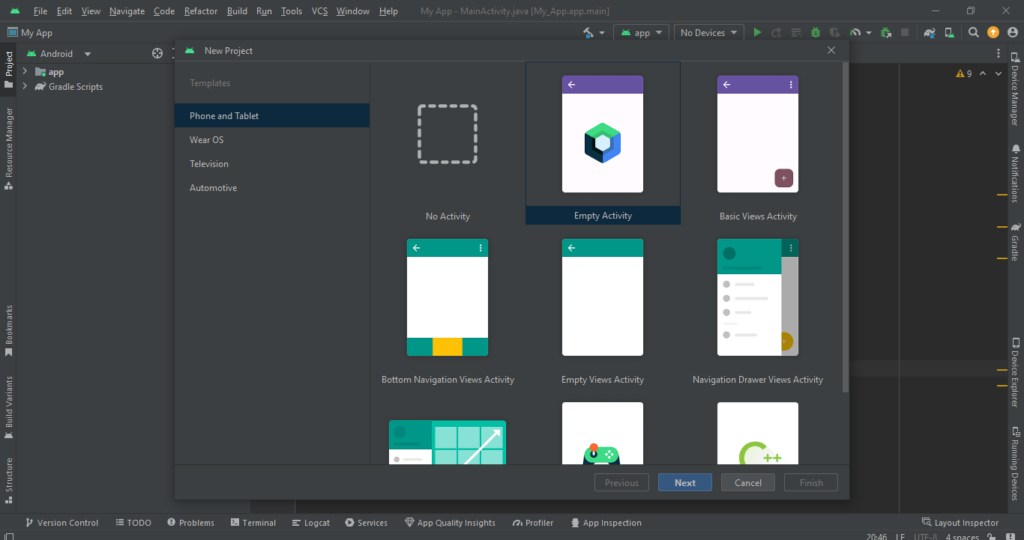Expand the app module tree node
The image size is (1024, 540).
(x=25, y=72)
